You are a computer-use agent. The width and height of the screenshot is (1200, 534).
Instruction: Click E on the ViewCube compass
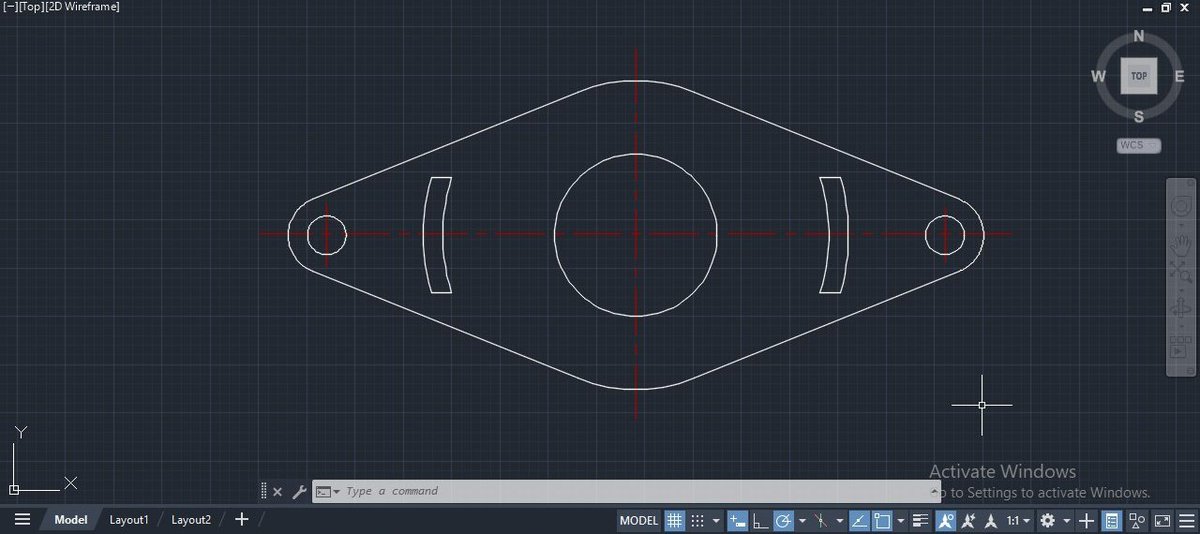[1179, 76]
